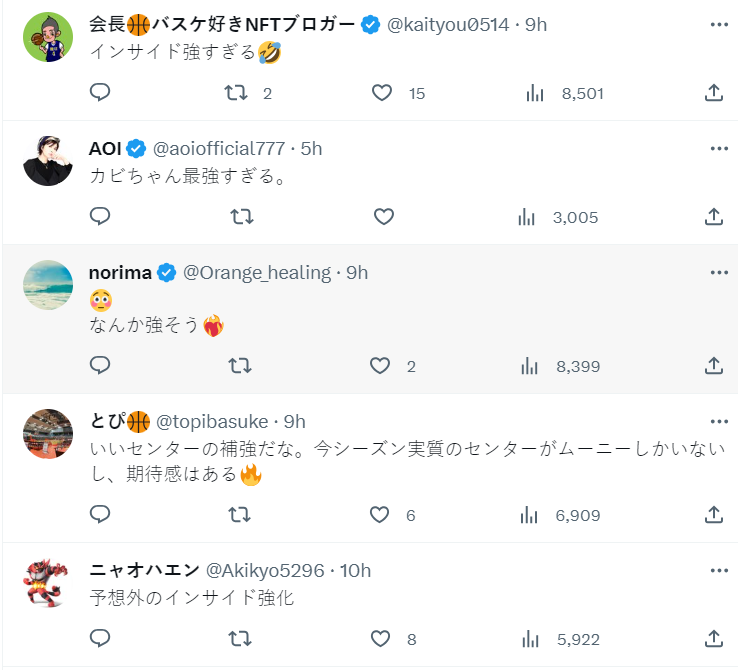Retweet the kaityou0514 post
Screen dimensions: 738x670
point(236,93)
